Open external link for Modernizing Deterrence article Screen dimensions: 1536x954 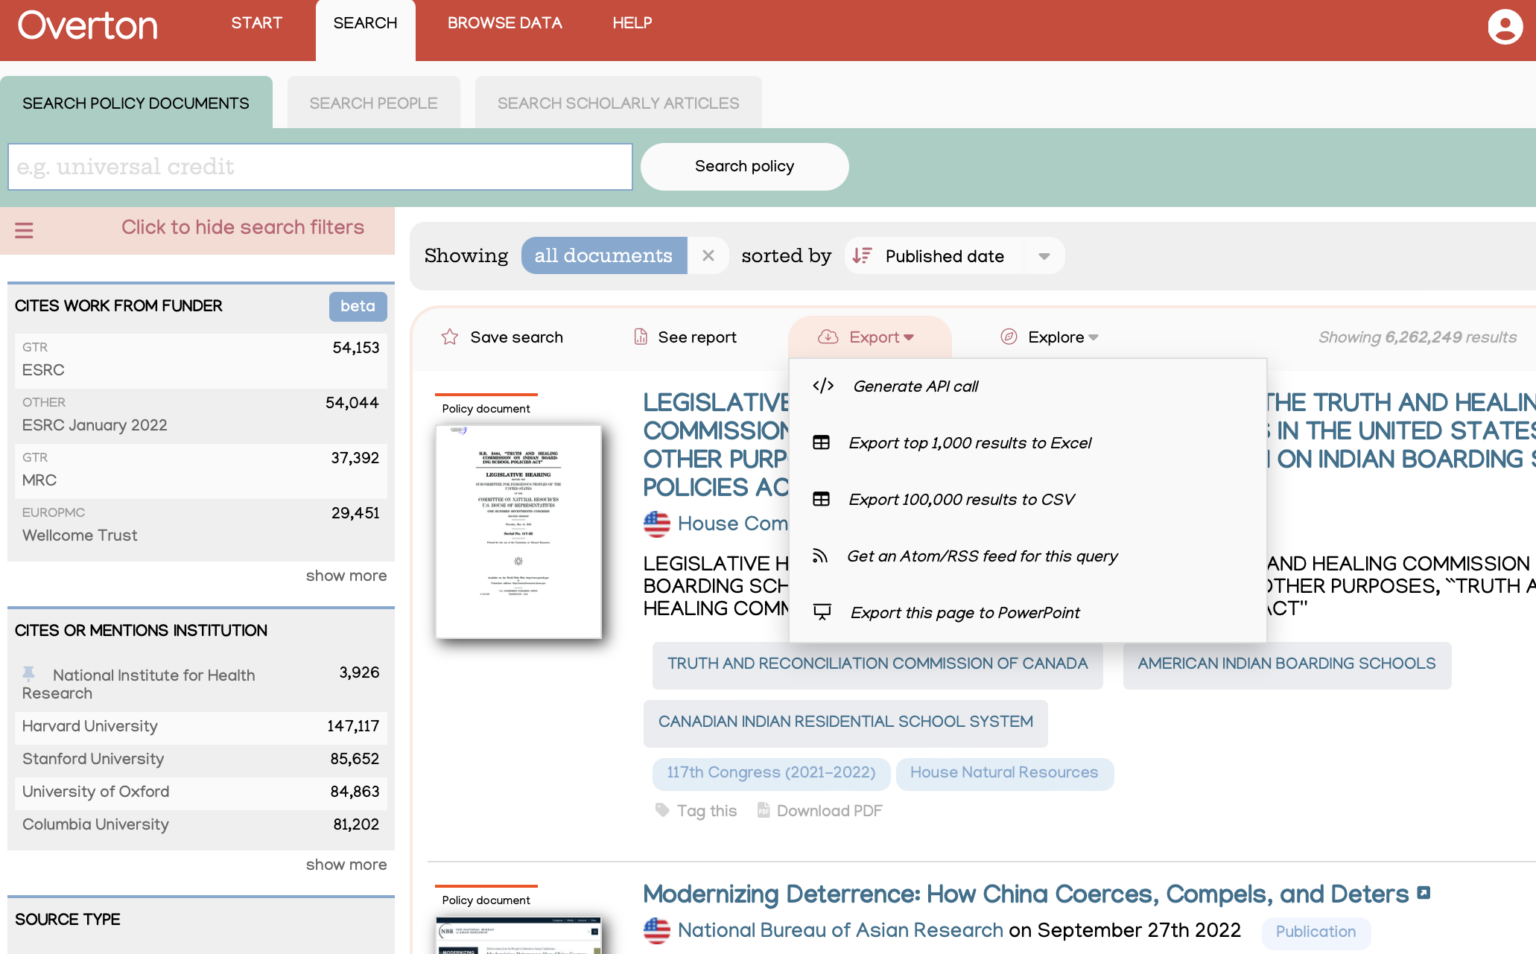[x=1424, y=892]
